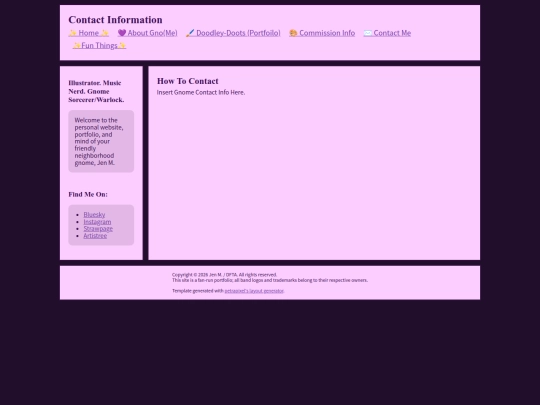Click the Artistree link

point(95,236)
